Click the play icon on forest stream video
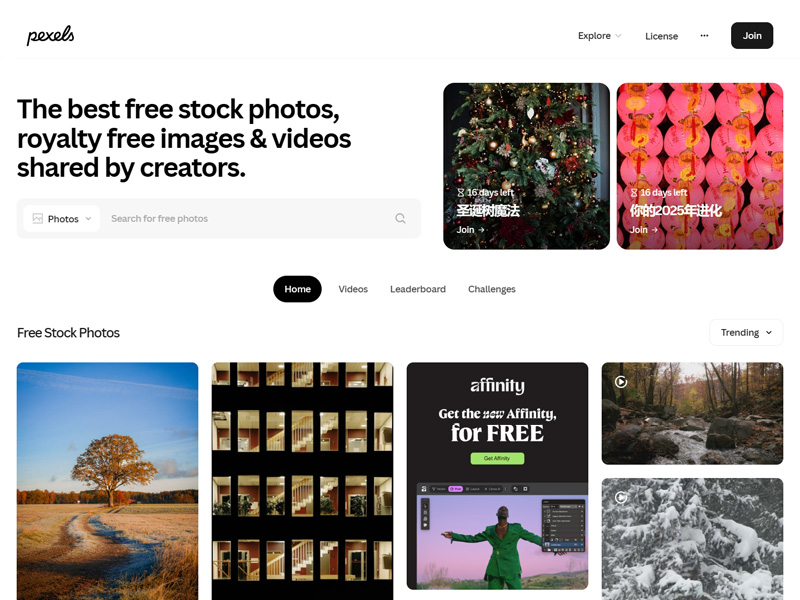The width and height of the screenshot is (800, 600). tap(620, 382)
